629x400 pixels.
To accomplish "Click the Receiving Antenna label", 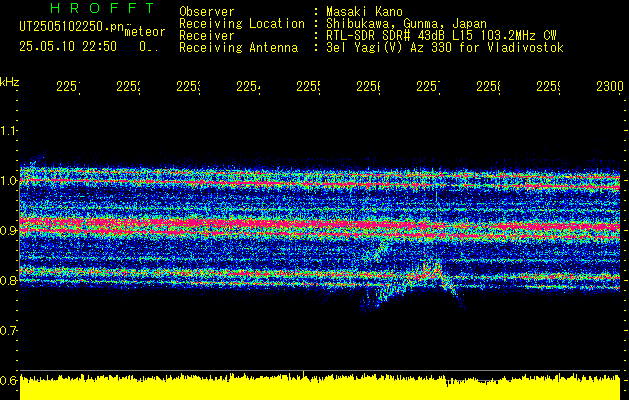I will click(x=238, y=48).
